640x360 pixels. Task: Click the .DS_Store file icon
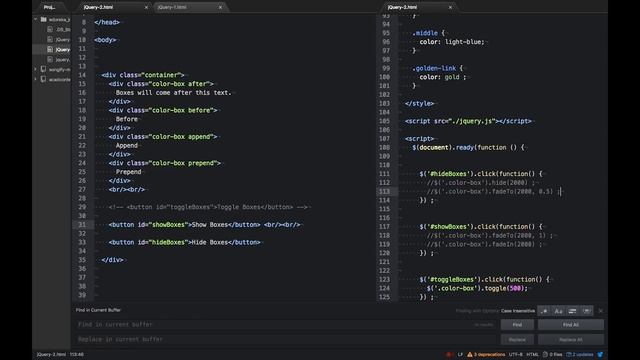pos(50,29)
